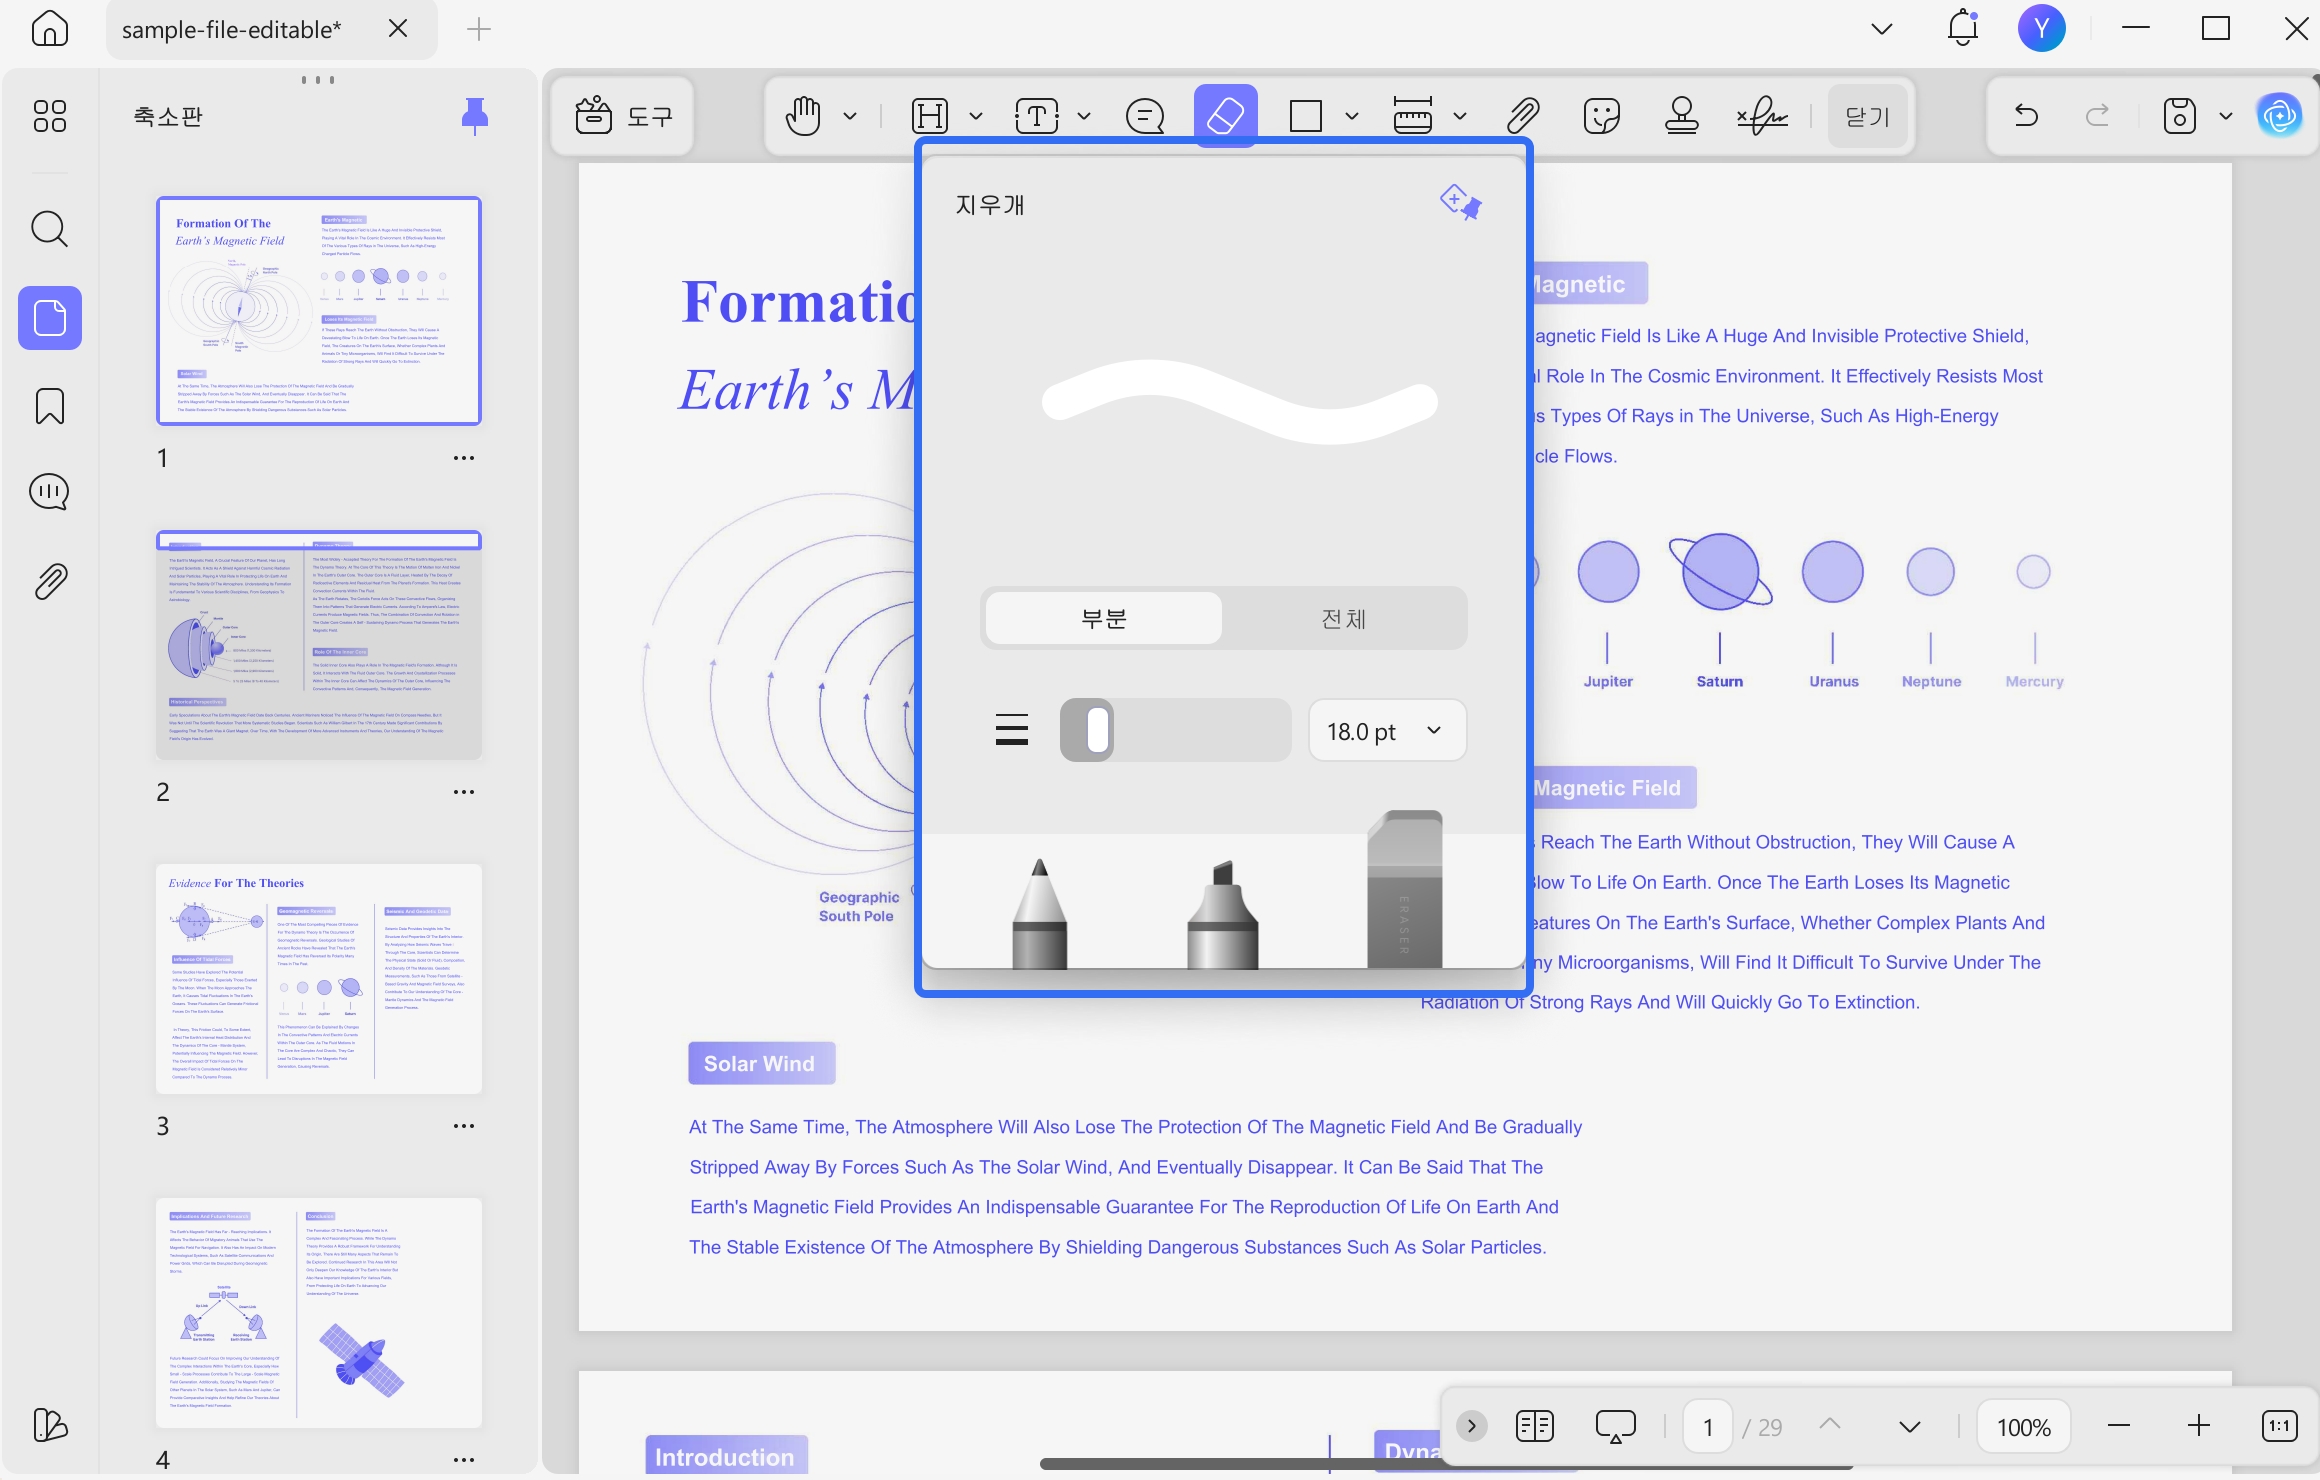The image size is (2320, 1480).
Task: Click the 닫기 close button
Action: click(x=1867, y=116)
